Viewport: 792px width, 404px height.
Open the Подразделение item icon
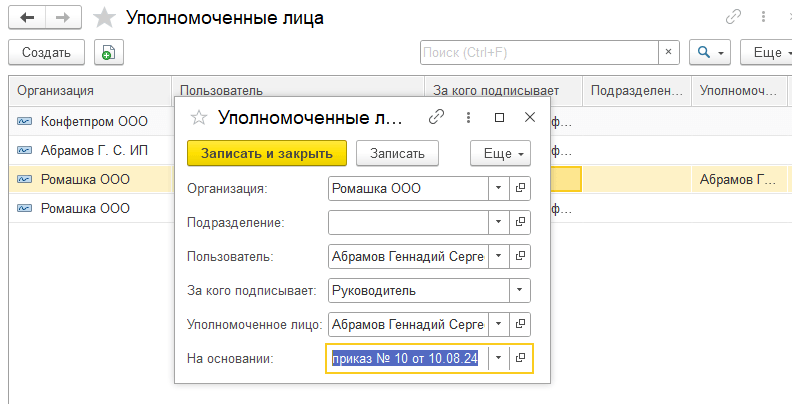coord(520,222)
